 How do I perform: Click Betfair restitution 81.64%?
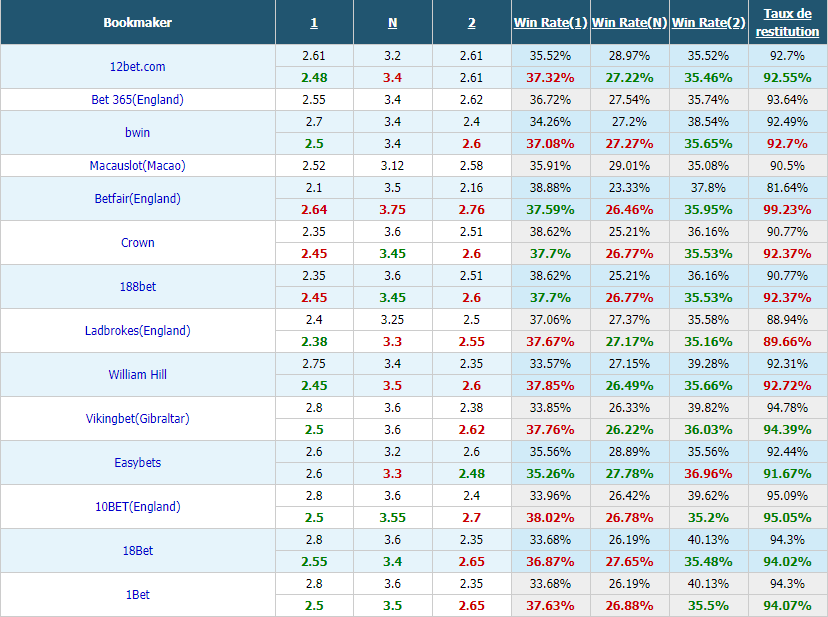[787, 188]
